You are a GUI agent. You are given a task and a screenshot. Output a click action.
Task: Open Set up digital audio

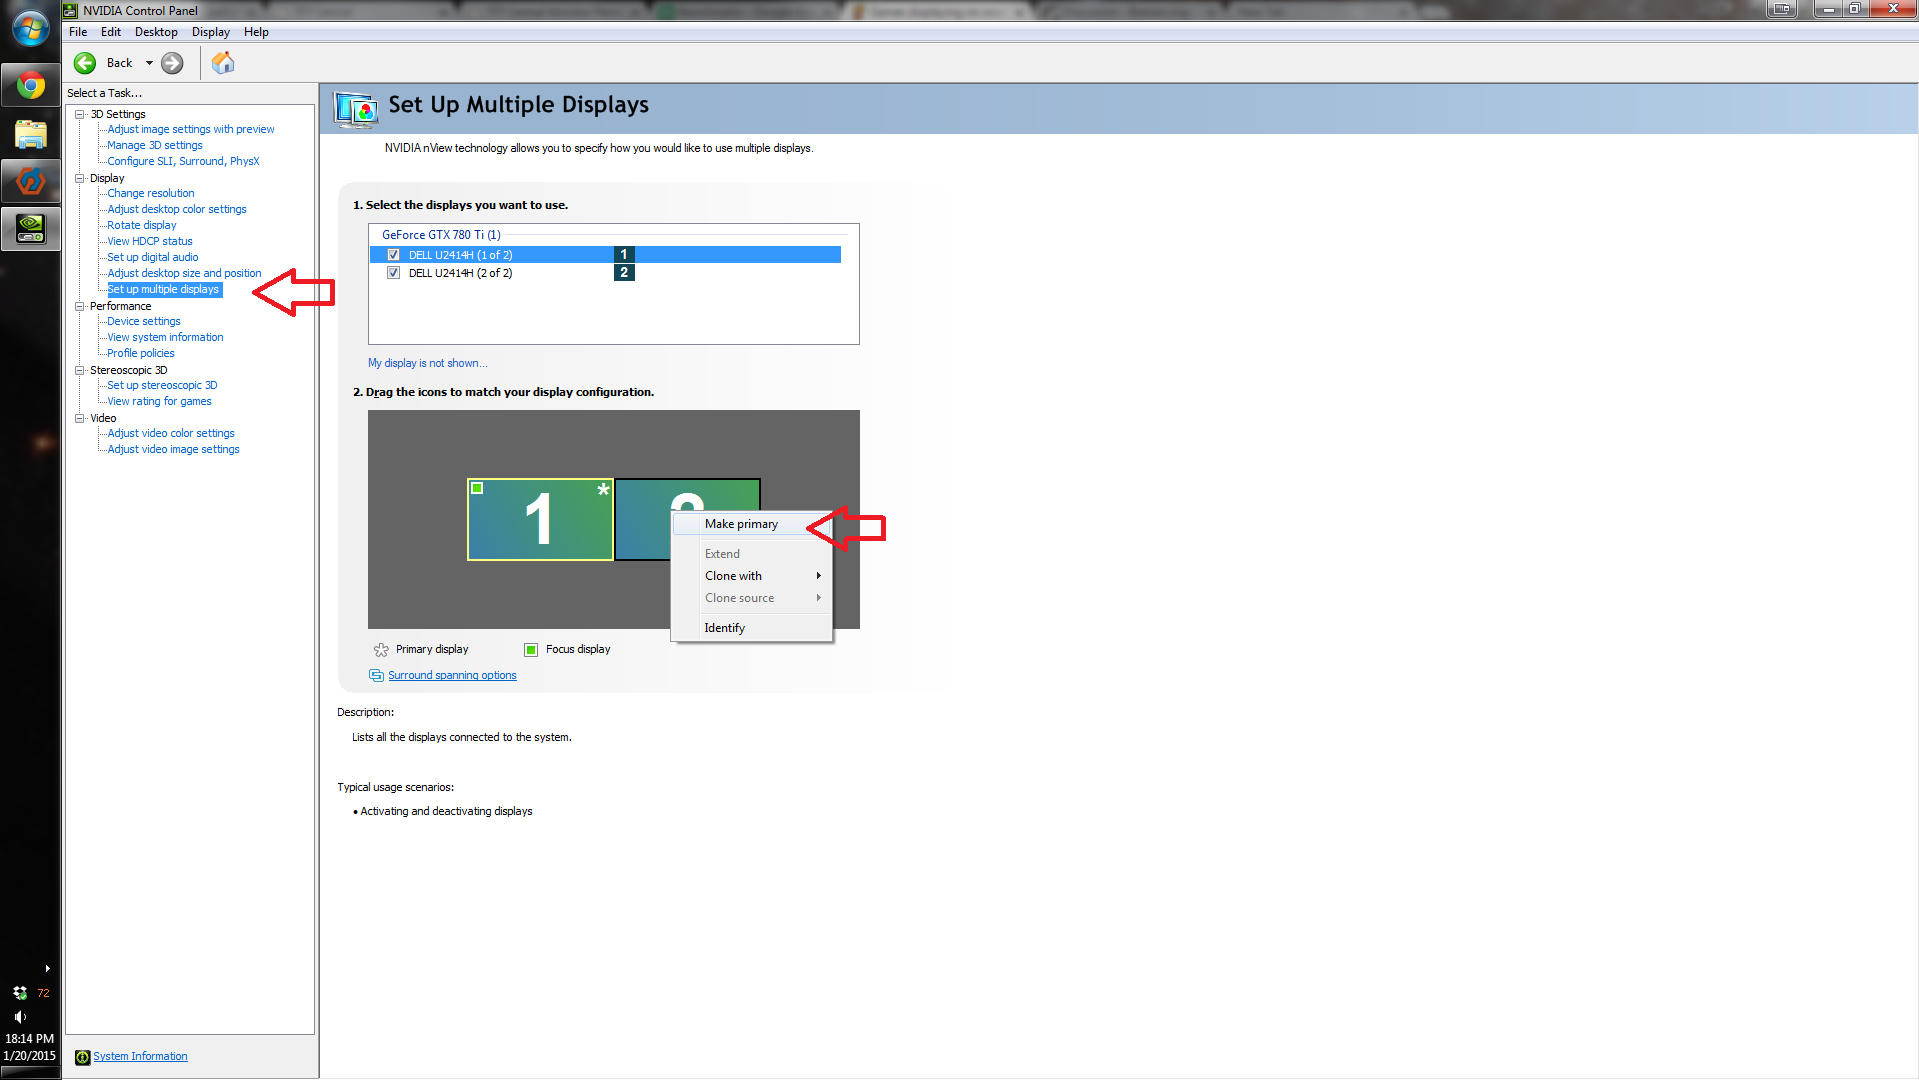(153, 258)
